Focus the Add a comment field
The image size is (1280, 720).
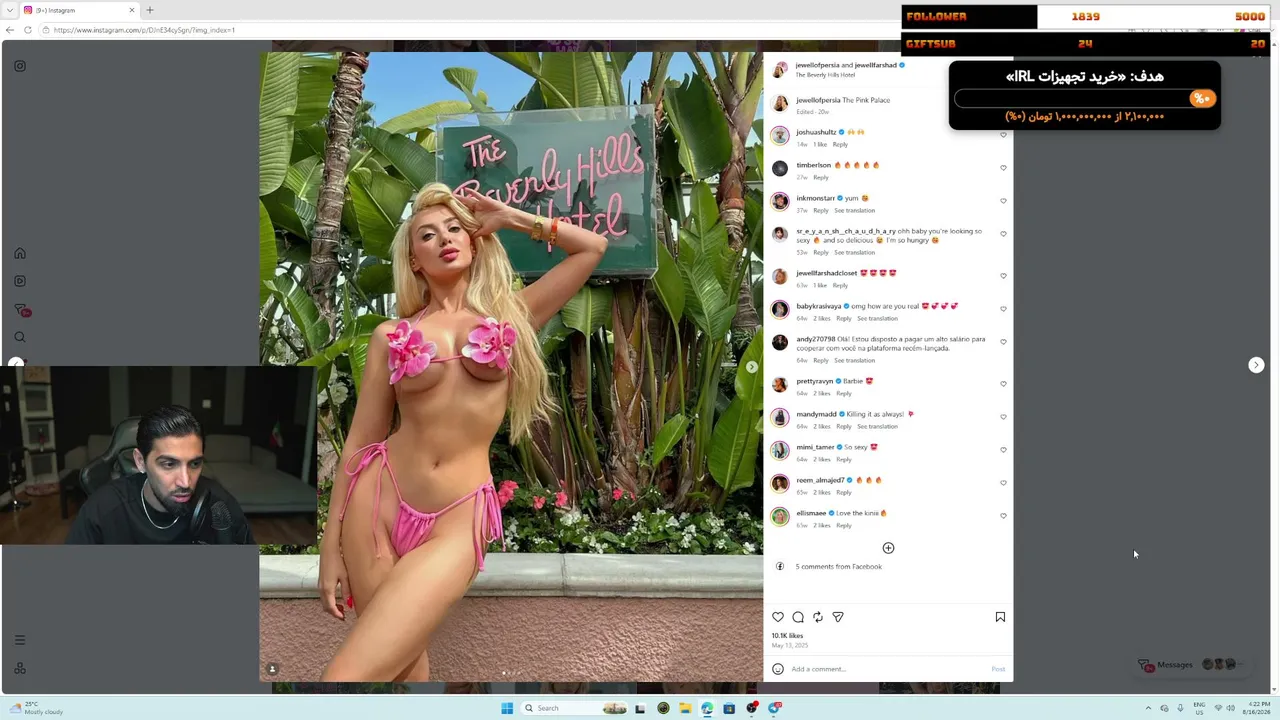tap(885, 669)
